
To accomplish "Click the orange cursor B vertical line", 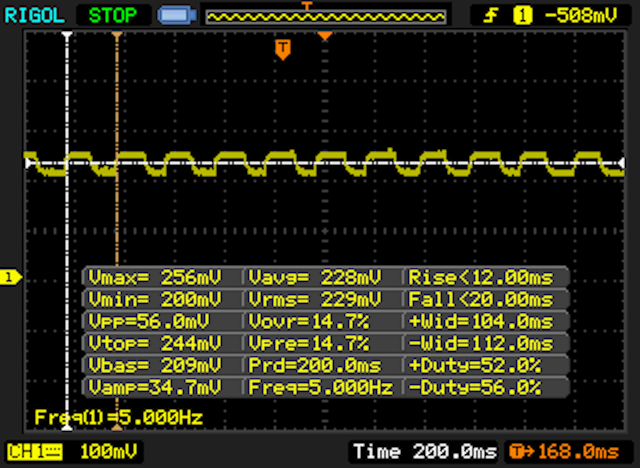I will click(117, 231).
